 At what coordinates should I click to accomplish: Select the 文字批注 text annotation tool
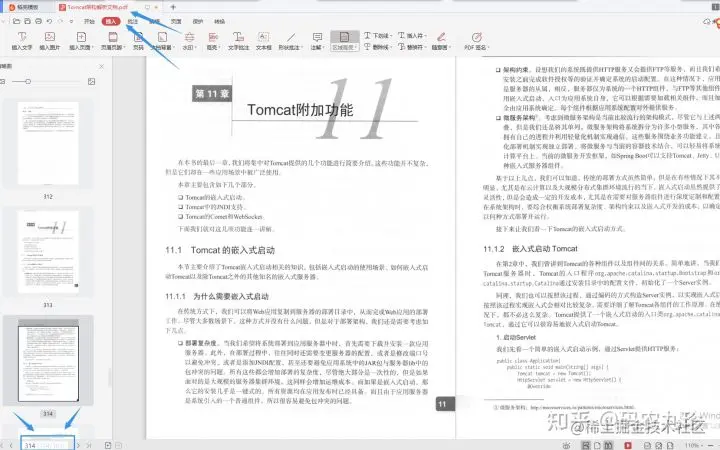238,41
